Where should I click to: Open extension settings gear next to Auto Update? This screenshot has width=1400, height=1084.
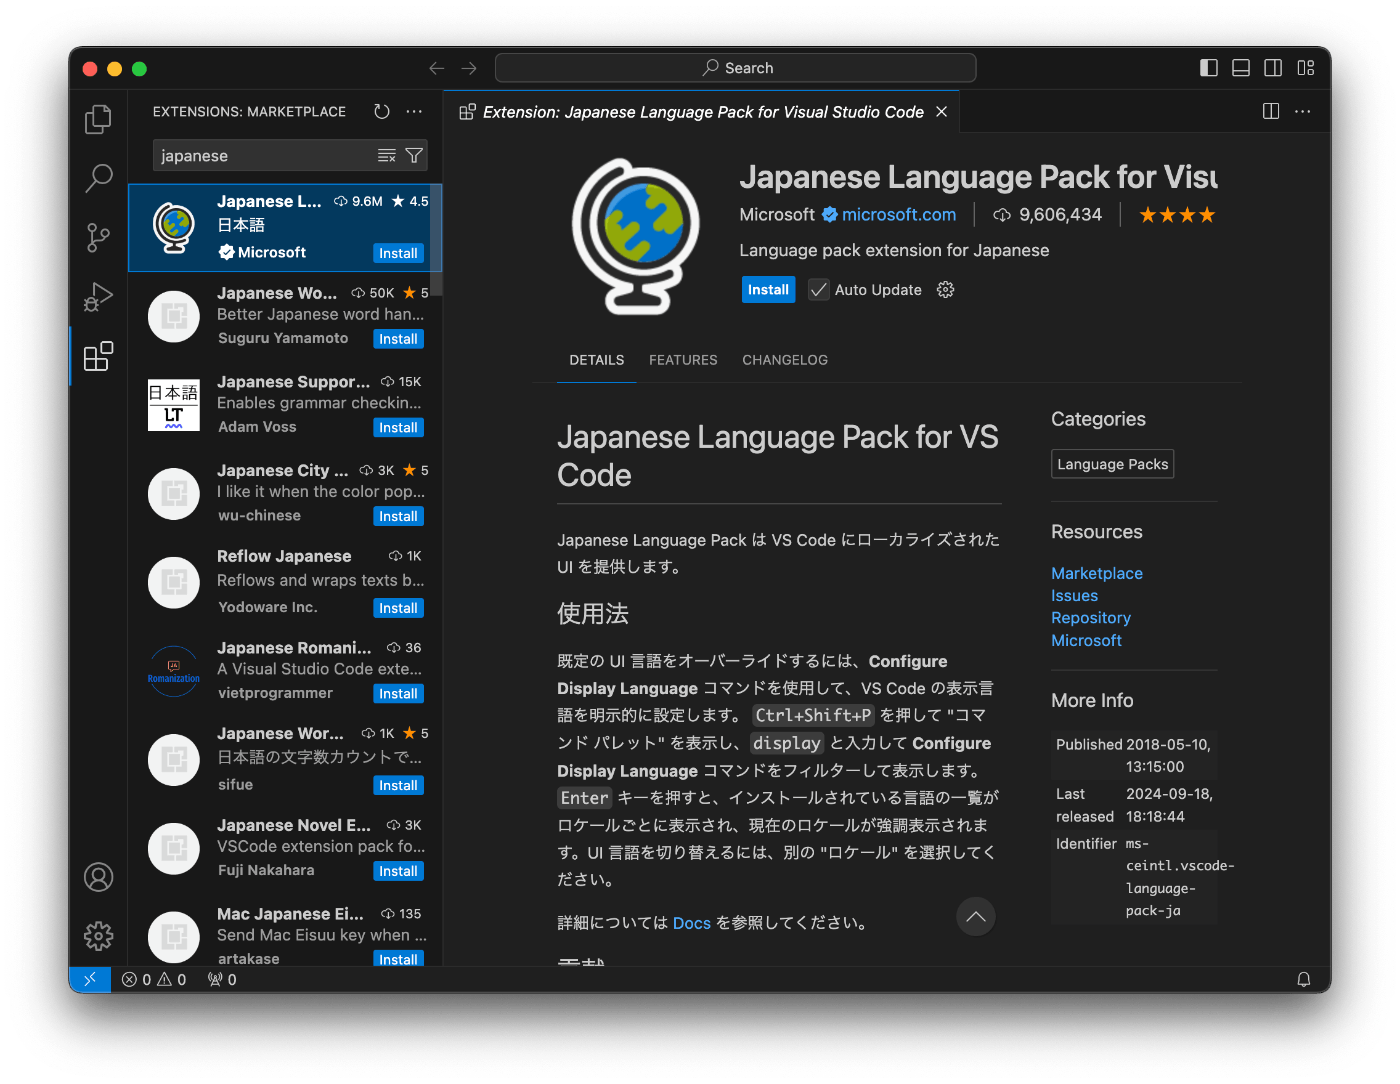pos(945,290)
